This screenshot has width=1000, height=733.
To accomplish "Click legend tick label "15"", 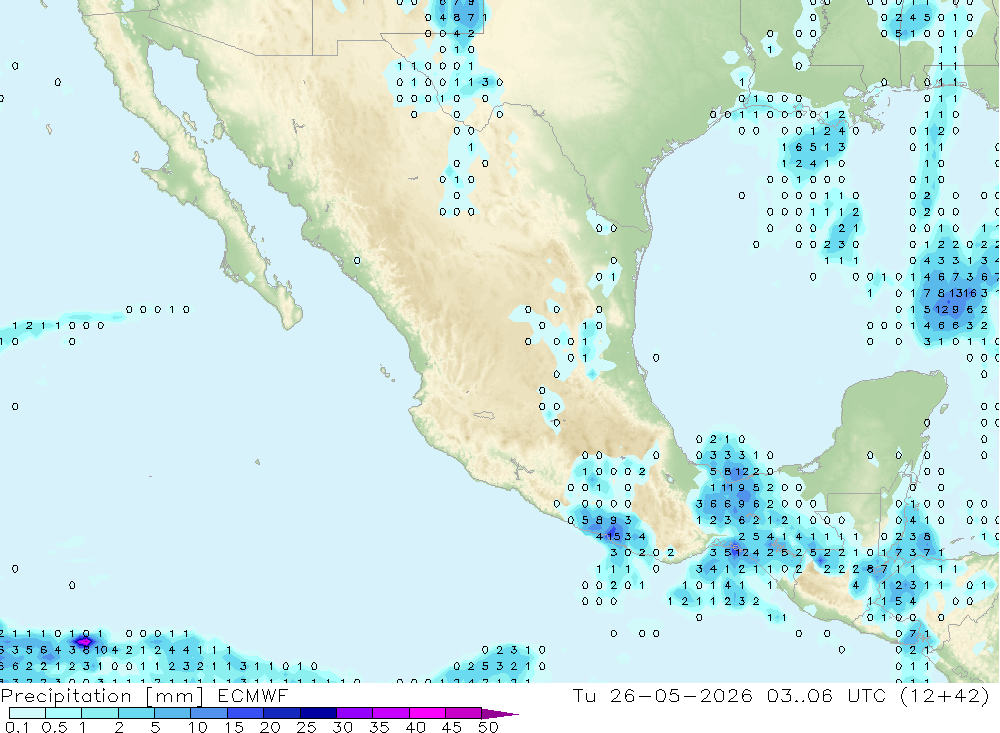I will 234,727.
